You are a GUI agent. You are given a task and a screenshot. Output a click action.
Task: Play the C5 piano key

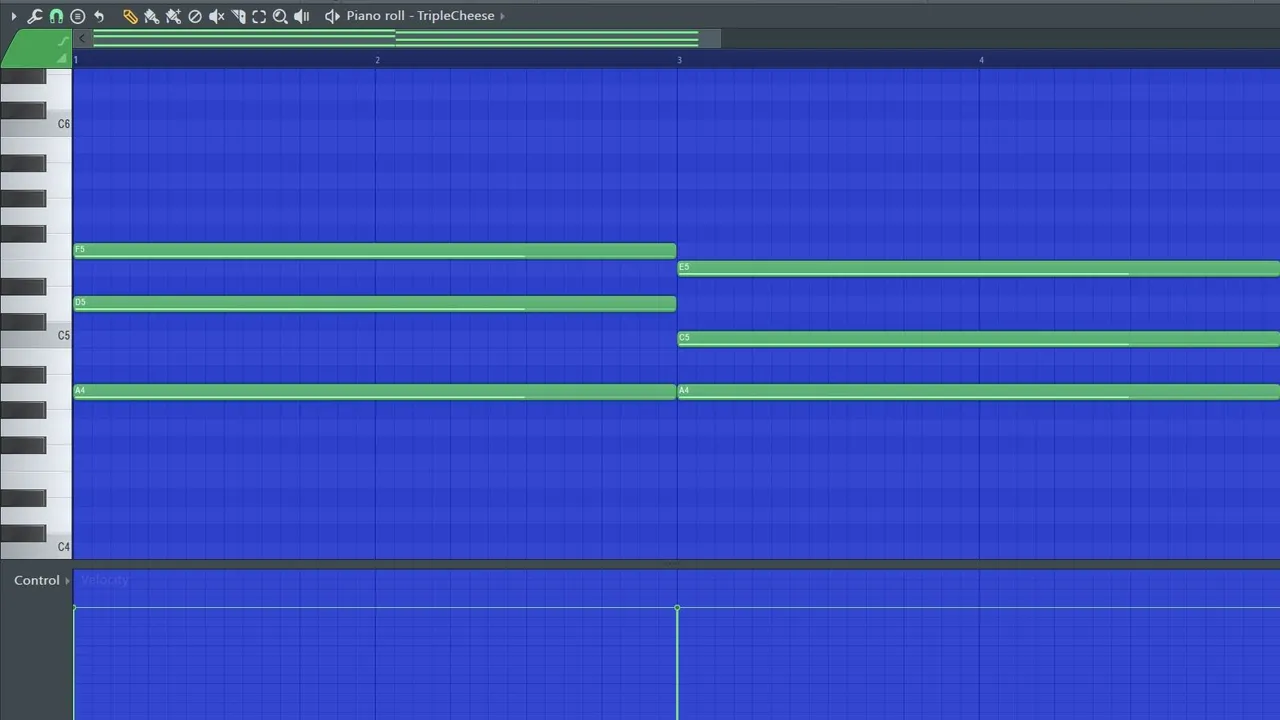tap(59, 336)
